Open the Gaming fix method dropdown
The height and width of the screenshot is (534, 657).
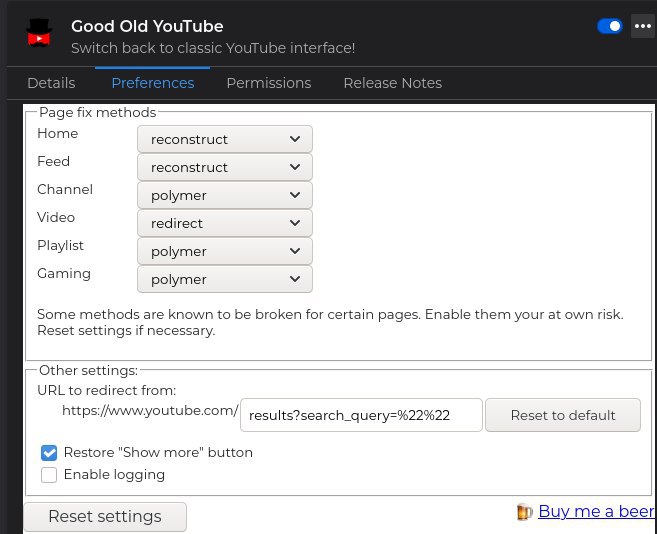(x=225, y=279)
